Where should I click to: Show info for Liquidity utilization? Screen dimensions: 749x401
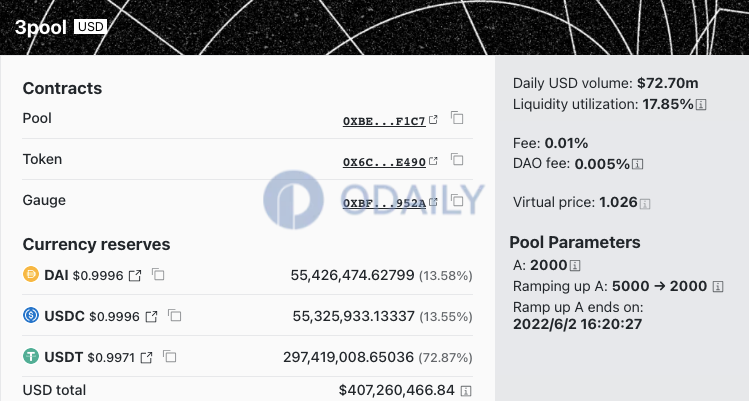pyautogui.click(x=701, y=104)
